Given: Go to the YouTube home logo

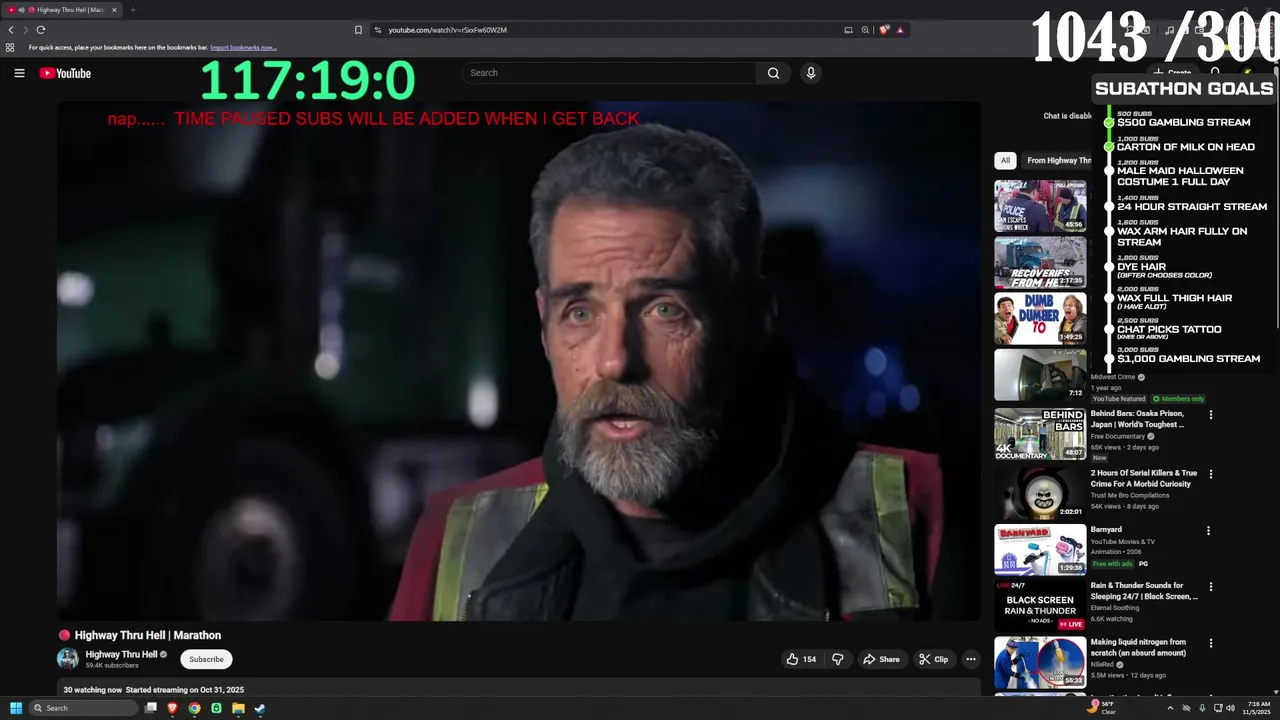Looking at the screenshot, I should (x=65, y=73).
